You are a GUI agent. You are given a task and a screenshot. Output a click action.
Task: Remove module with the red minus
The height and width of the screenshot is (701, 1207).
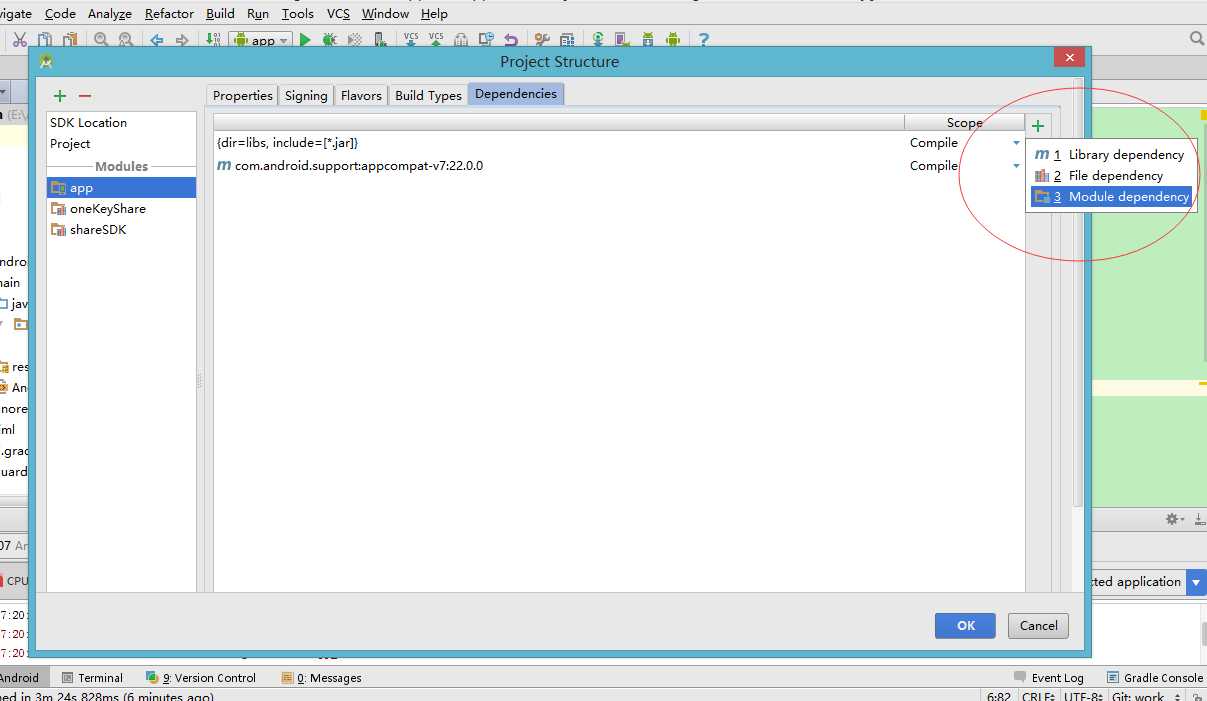click(x=85, y=96)
